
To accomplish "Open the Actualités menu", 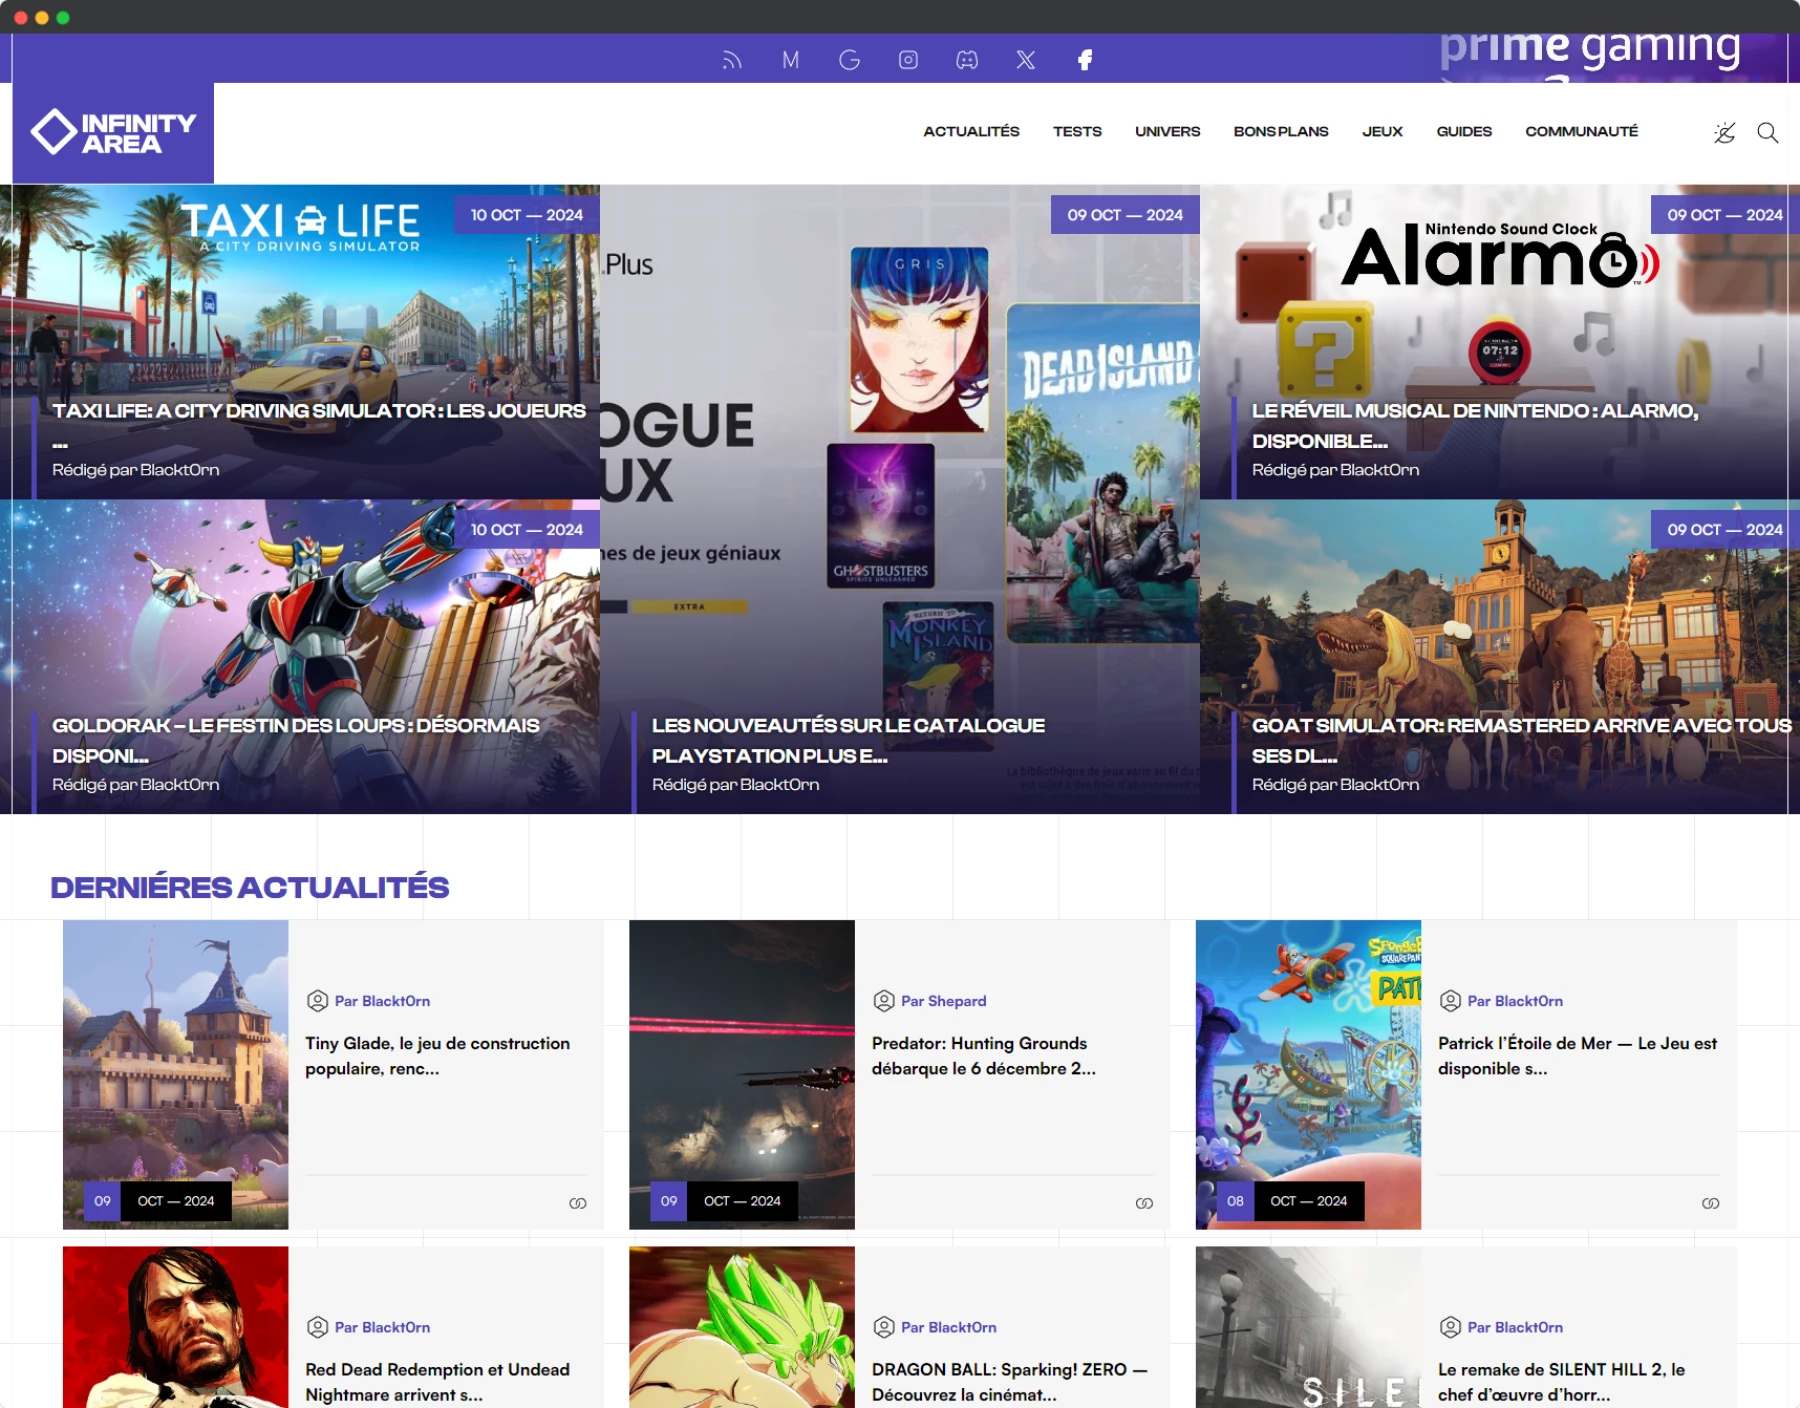I will (x=971, y=132).
